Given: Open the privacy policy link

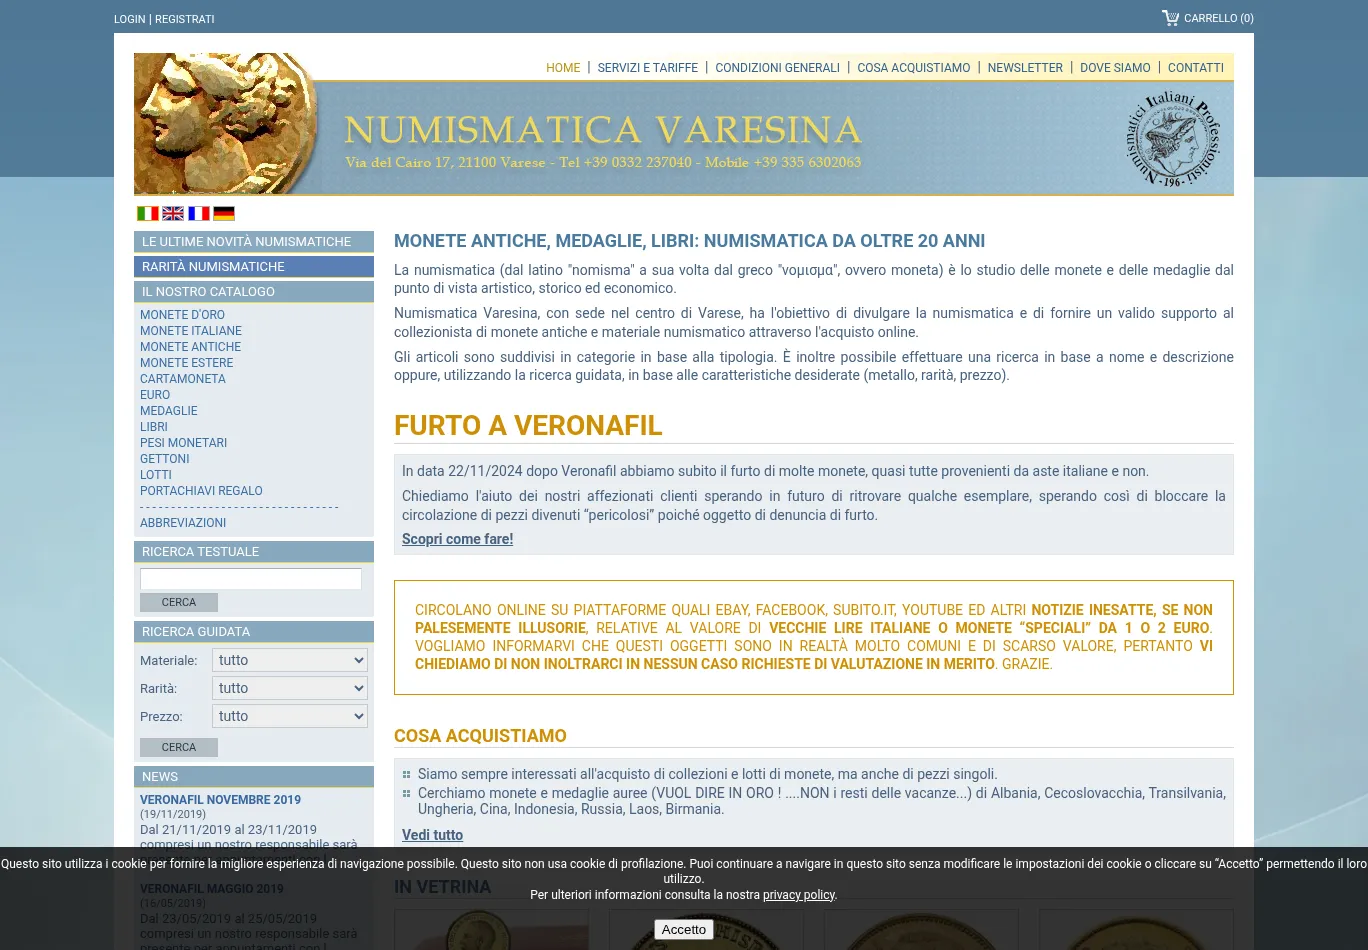Looking at the screenshot, I should click(x=798, y=895).
